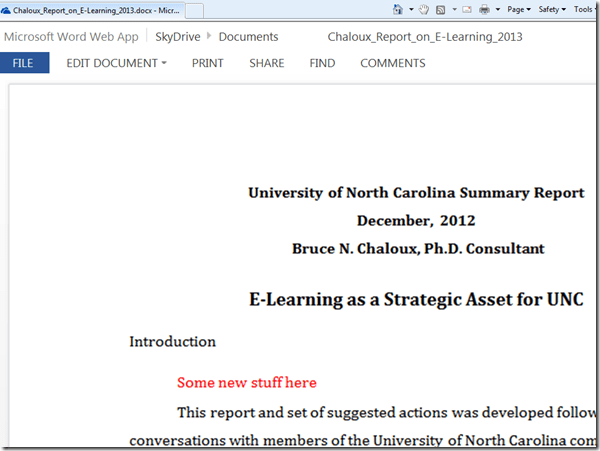Choose FIND in the command bar

[322, 63]
